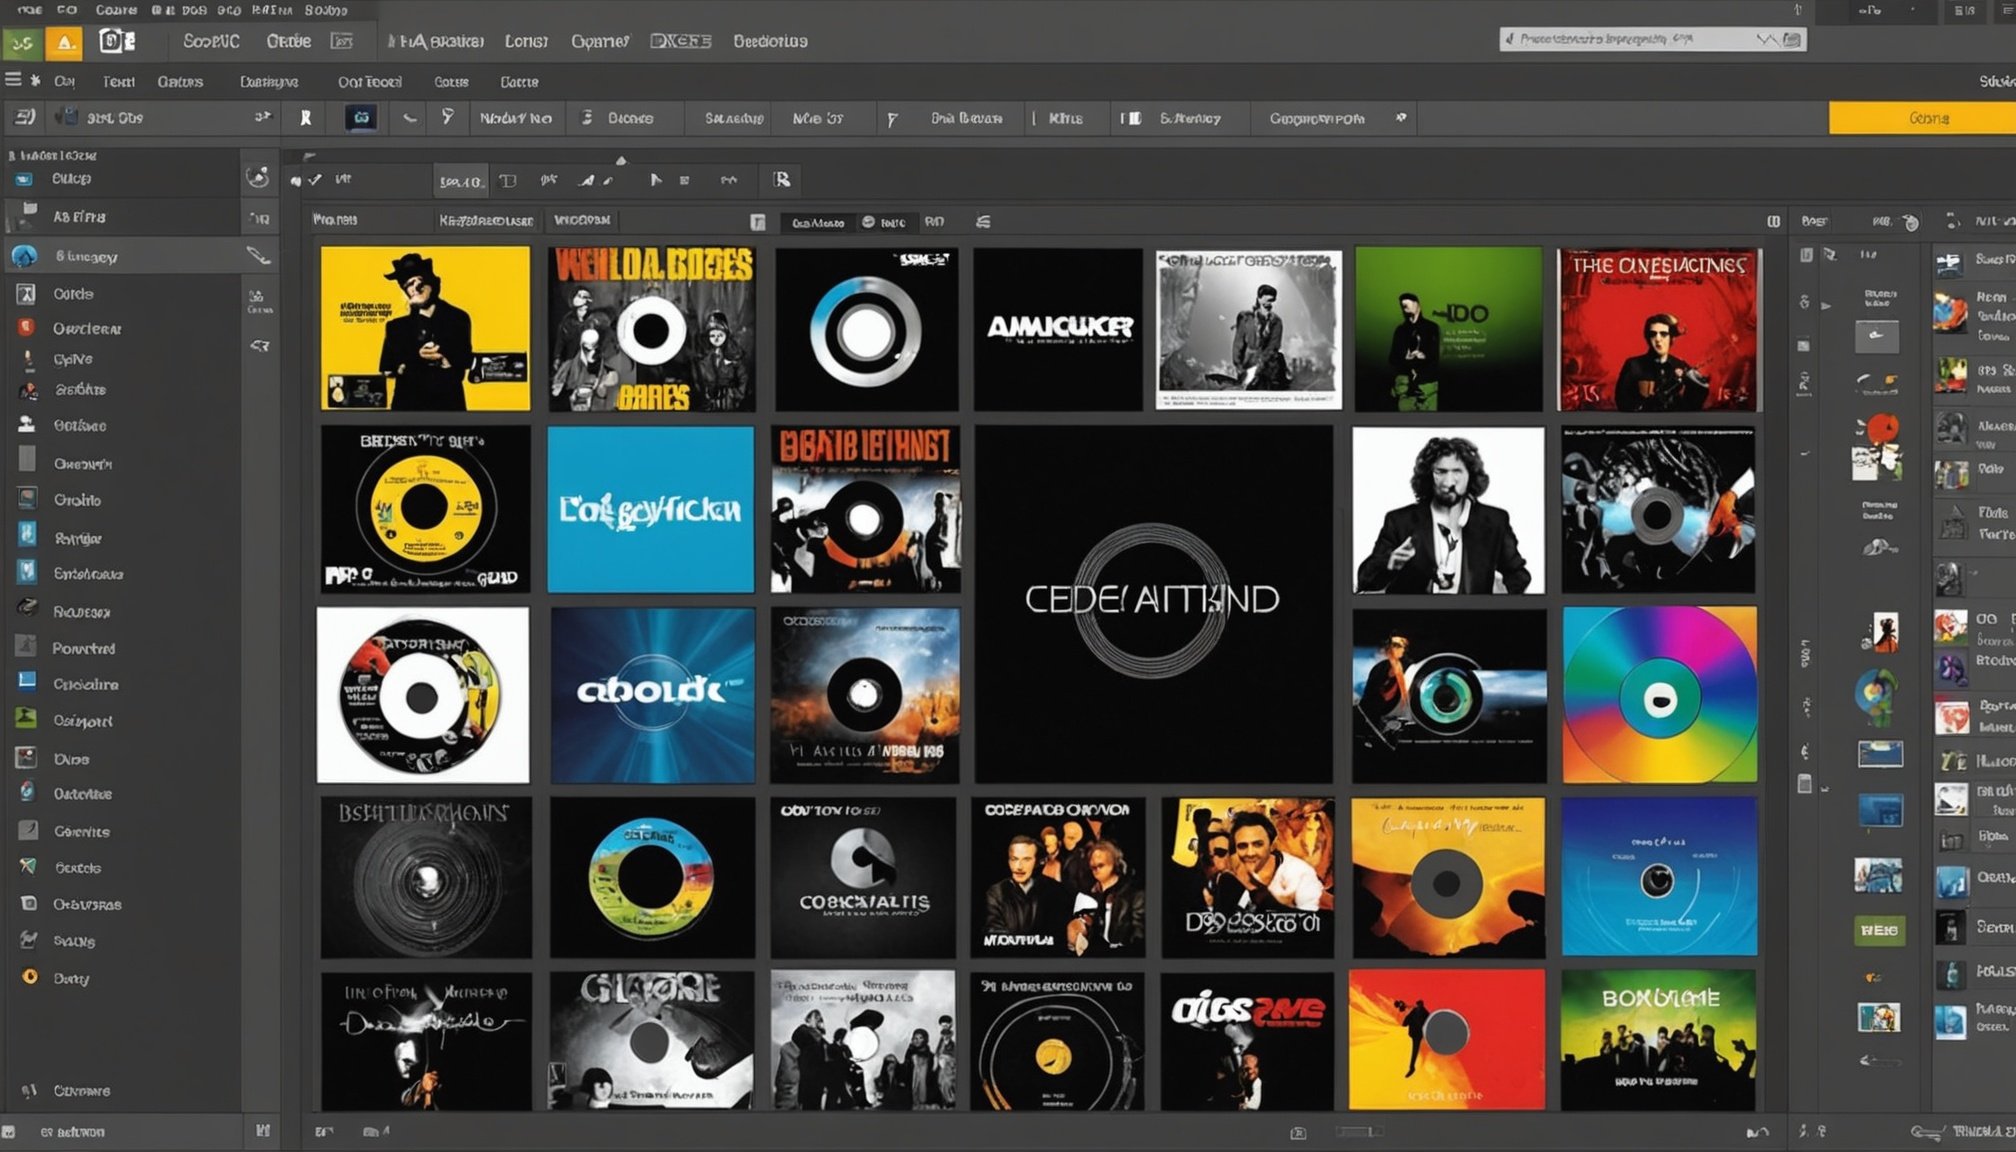
Task: Click the Bicnes toolbar button
Action: 630,118
